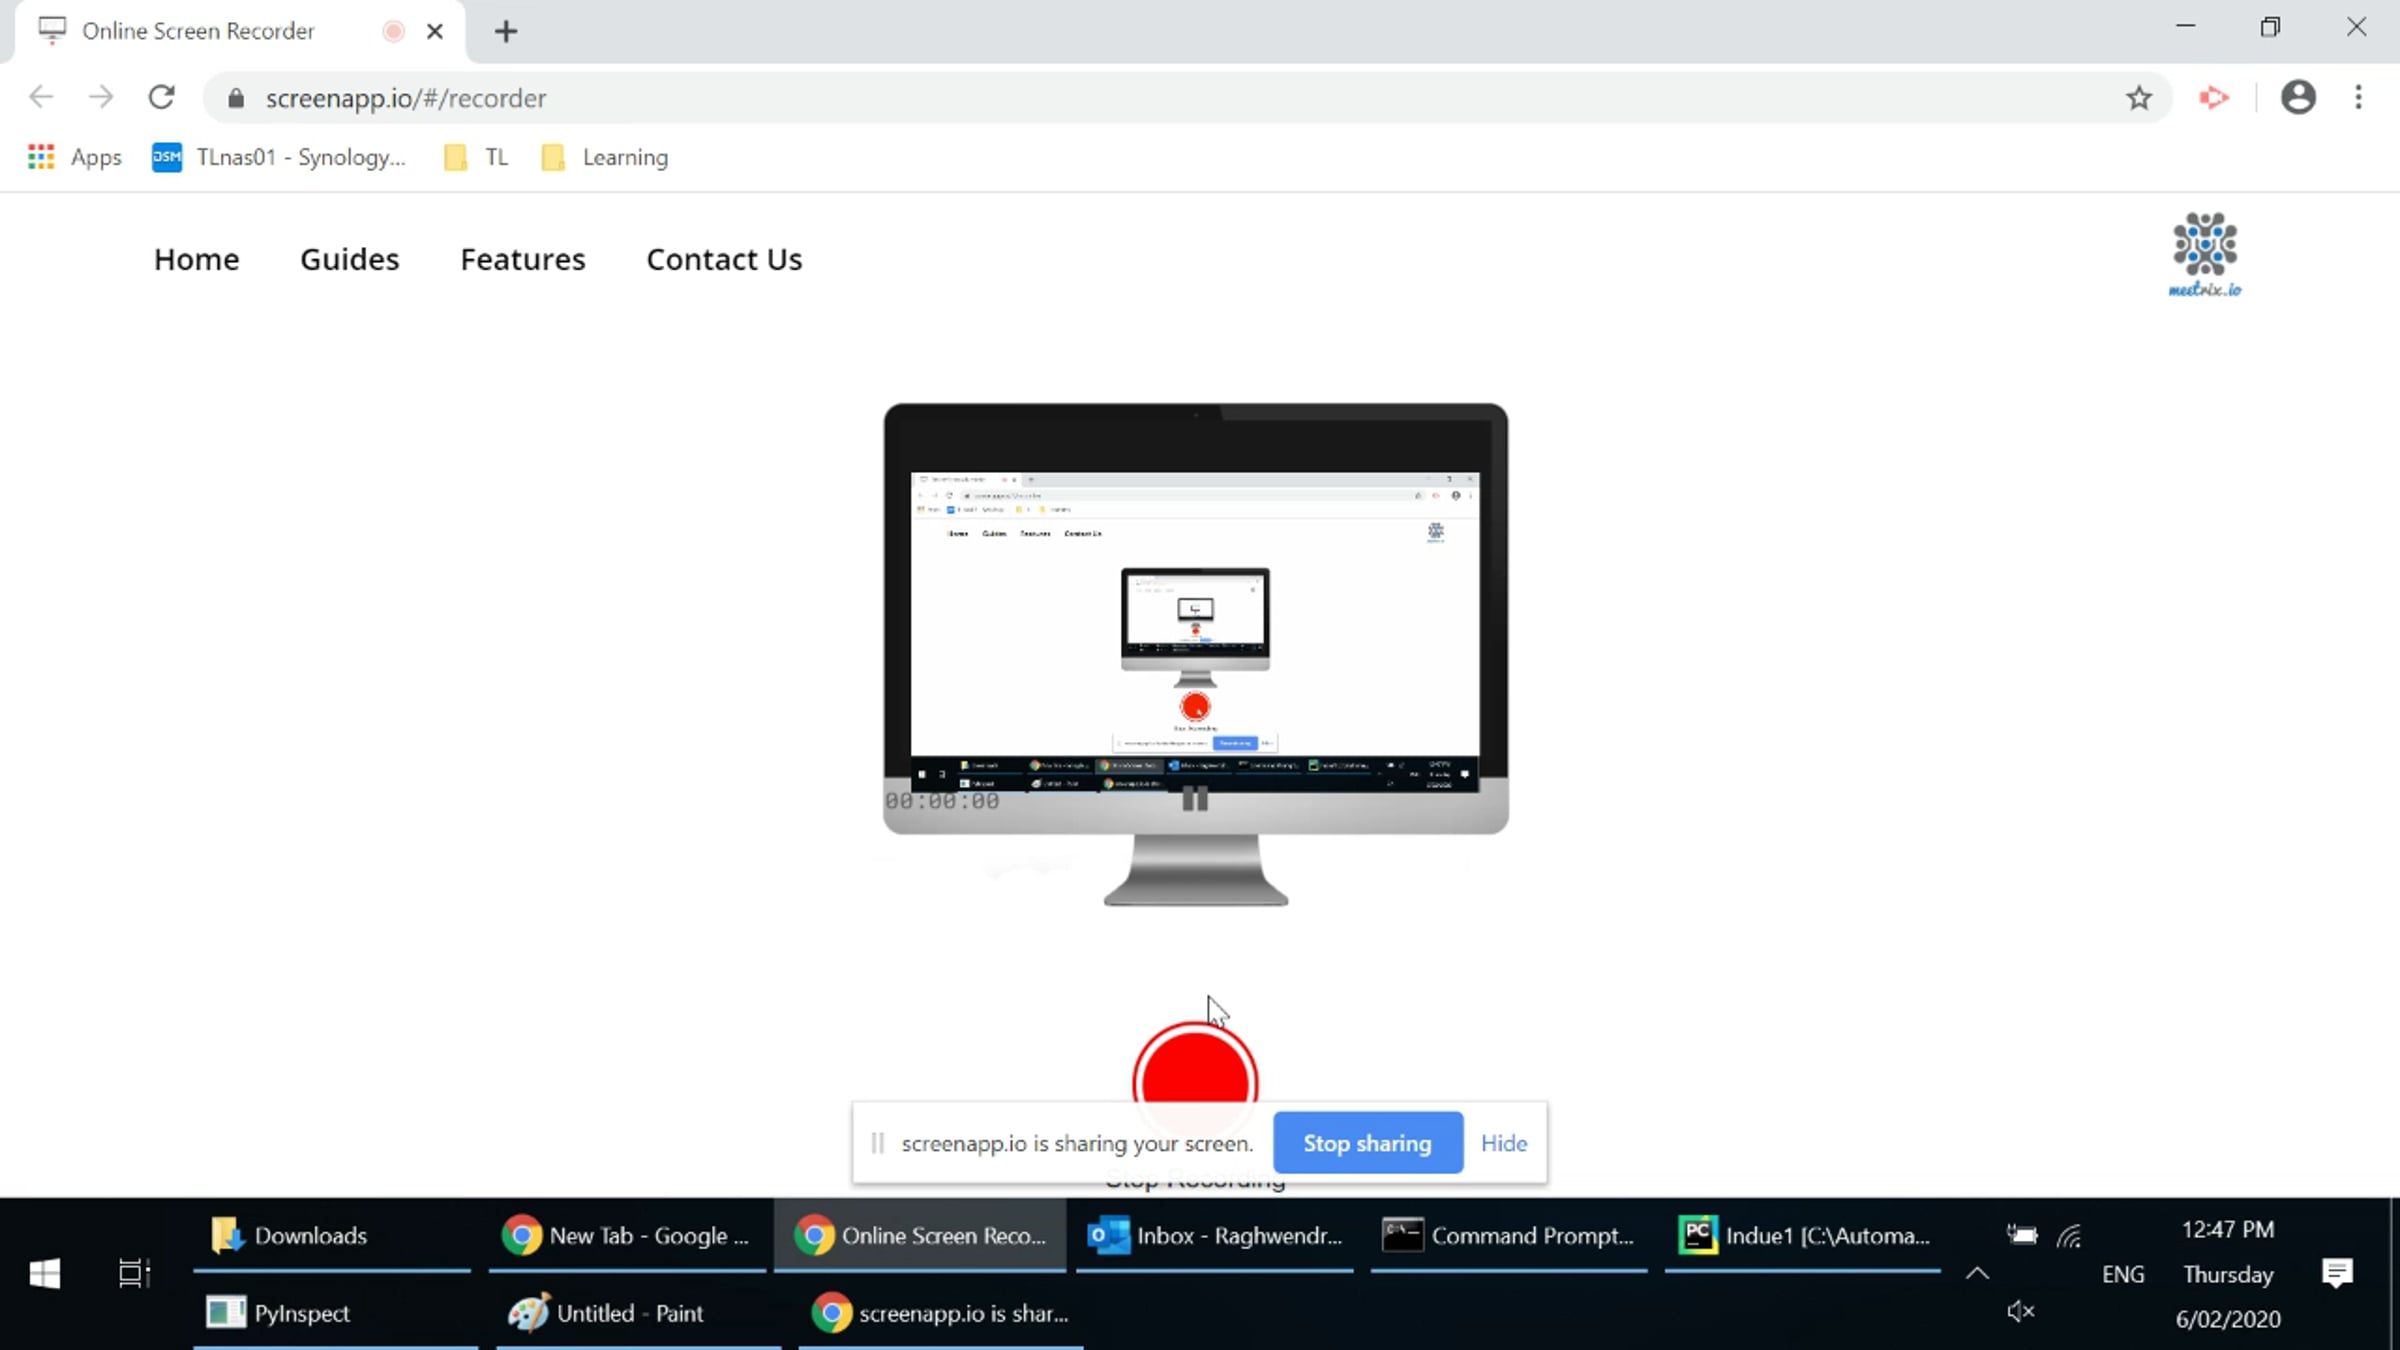Click the muted volume tray icon
Screen dimensions: 2400x1350
(2021, 1311)
